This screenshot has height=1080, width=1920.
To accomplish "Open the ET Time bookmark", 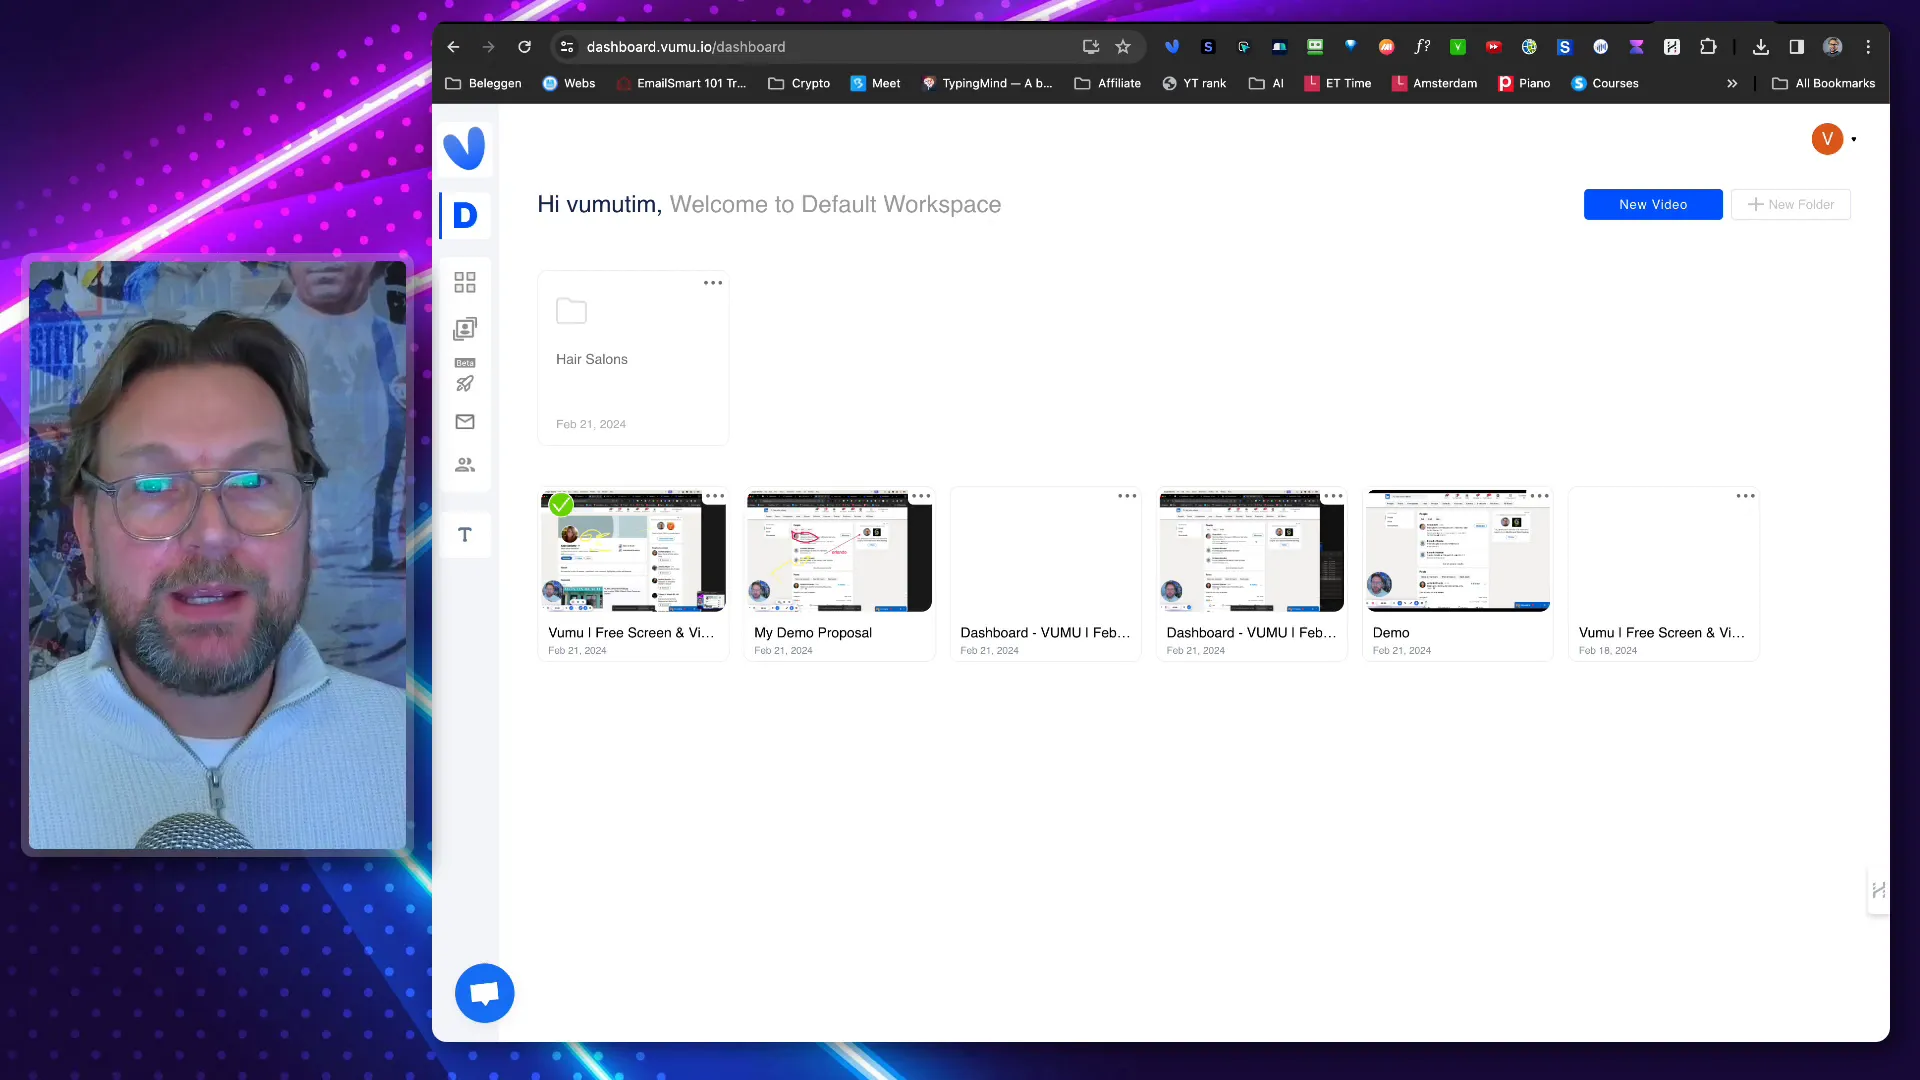I will (1338, 84).
